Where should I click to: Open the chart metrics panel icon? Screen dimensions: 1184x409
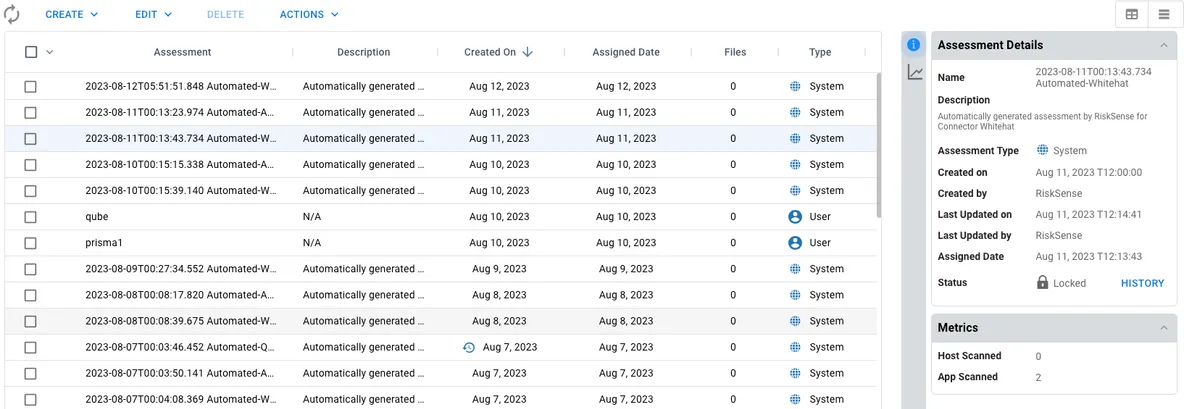point(914,72)
